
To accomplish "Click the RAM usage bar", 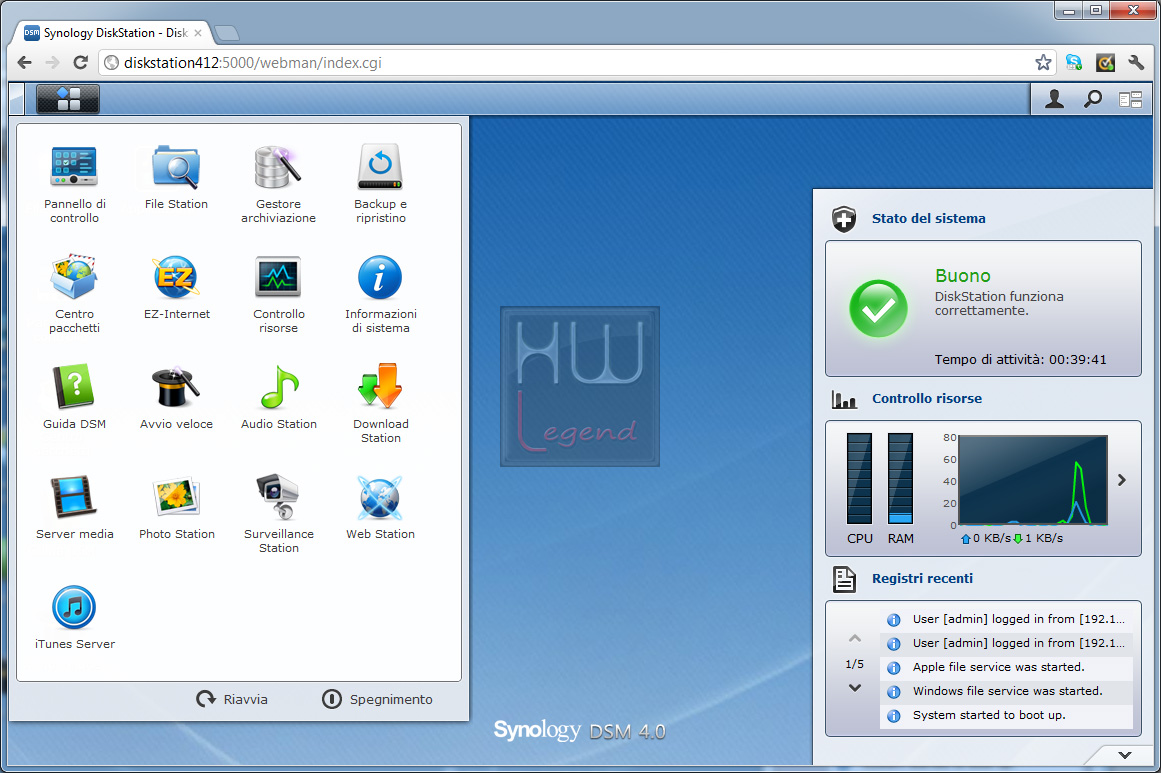I will point(900,478).
